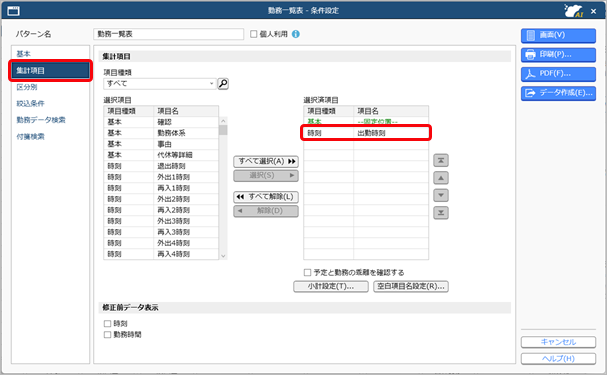Click すべて解除(L) button
The image size is (607, 375).
tap(266, 197)
